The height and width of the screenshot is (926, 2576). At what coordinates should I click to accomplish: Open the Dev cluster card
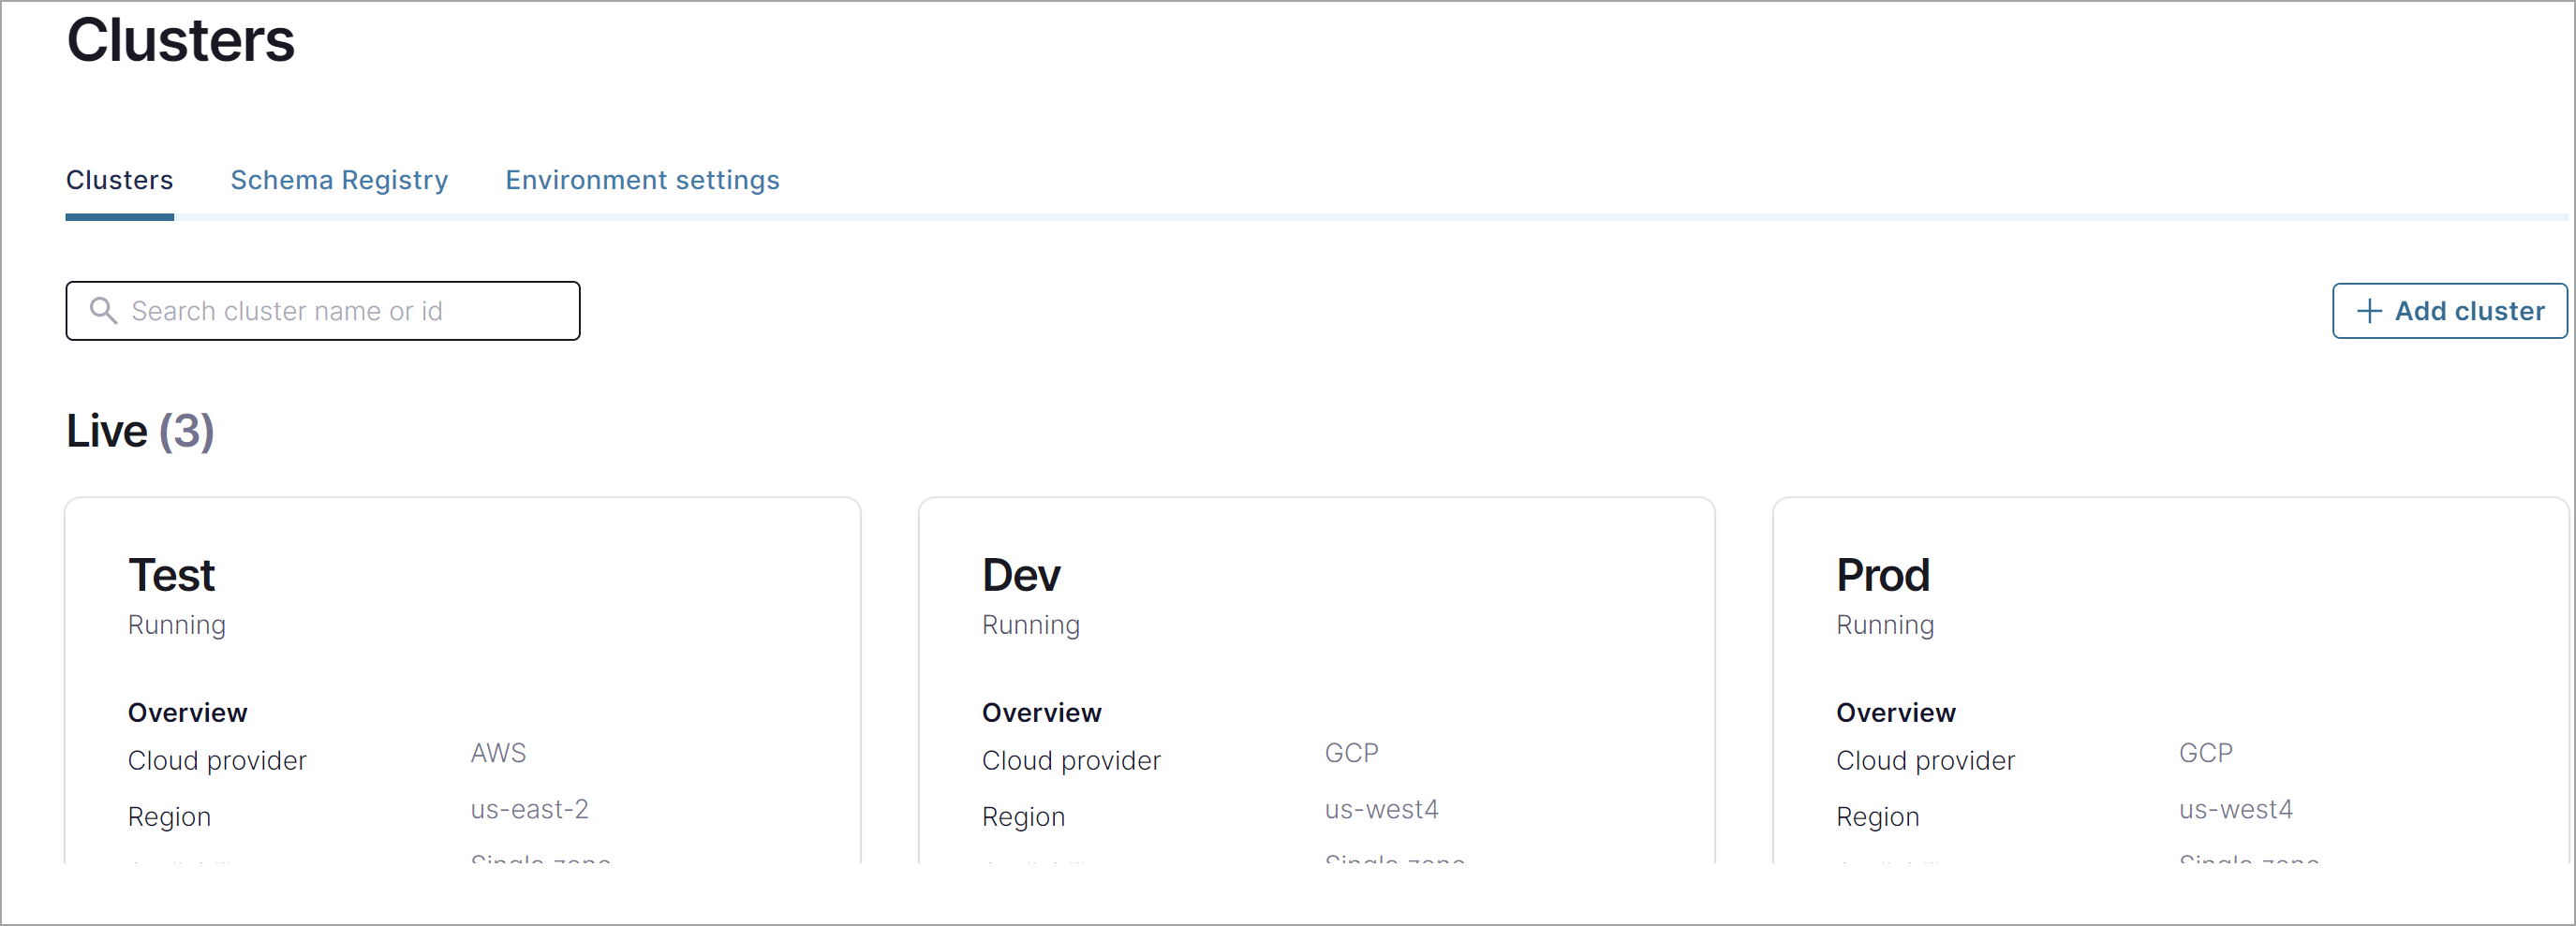[x=1317, y=680]
